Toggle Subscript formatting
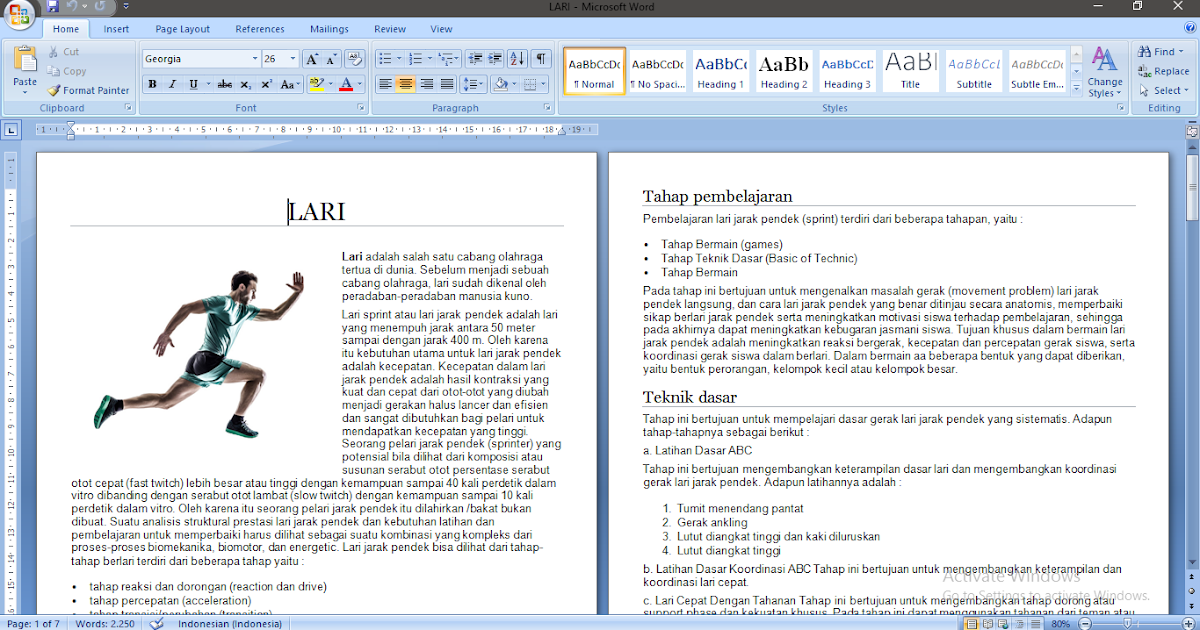The height and width of the screenshot is (630, 1200). 246,84
